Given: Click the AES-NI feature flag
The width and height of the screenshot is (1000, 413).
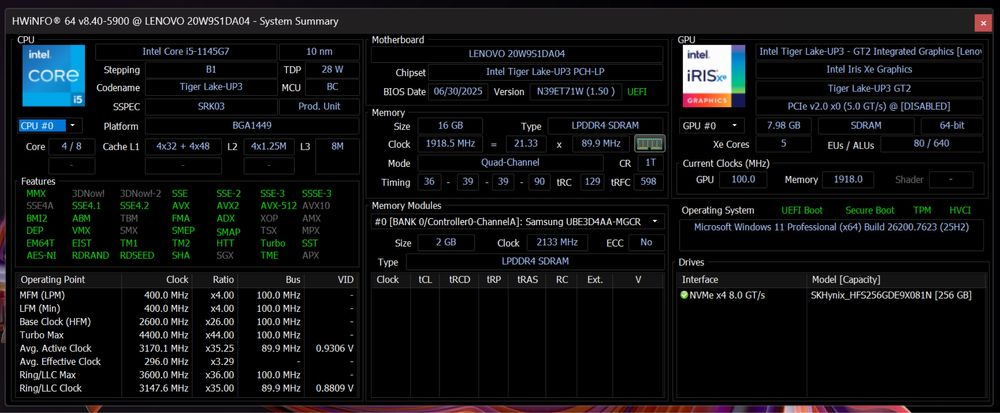Looking at the screenshot, I should (x=39, y=256).
